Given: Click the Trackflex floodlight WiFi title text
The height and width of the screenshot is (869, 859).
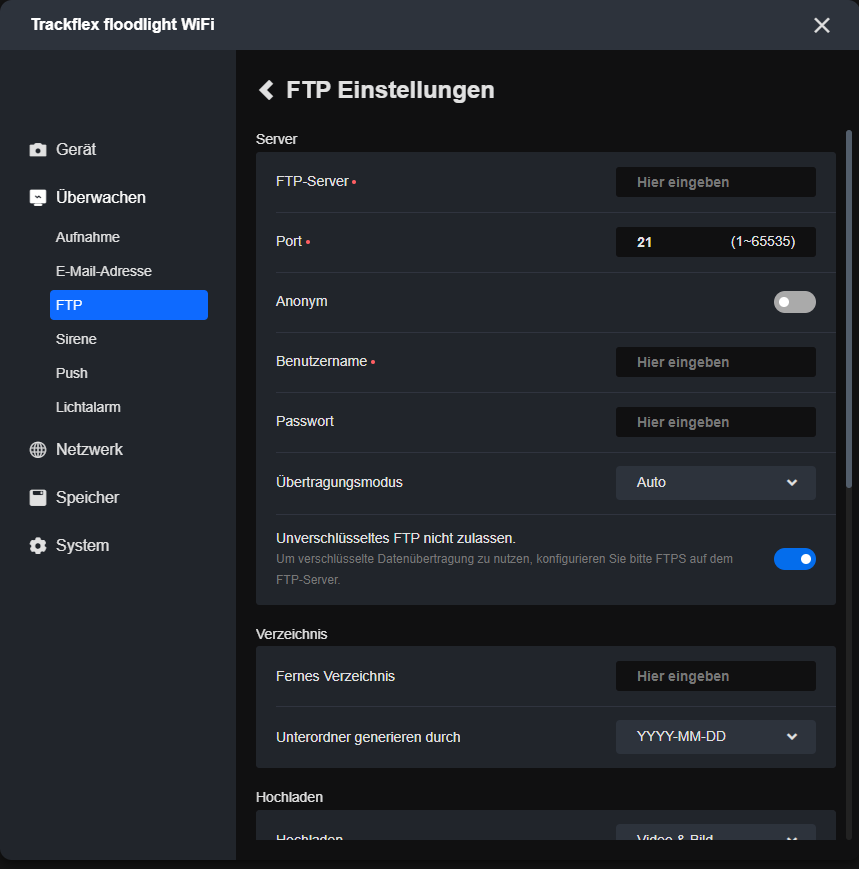Looking at the screenshot, I should (x=122, y=24).
